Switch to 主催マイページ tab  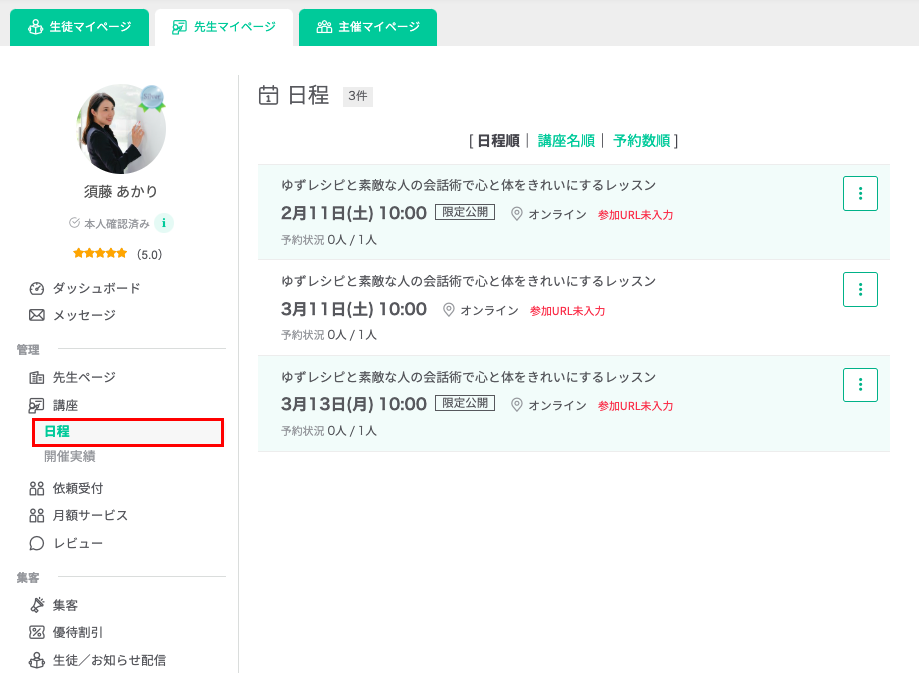tap(368, 27)
